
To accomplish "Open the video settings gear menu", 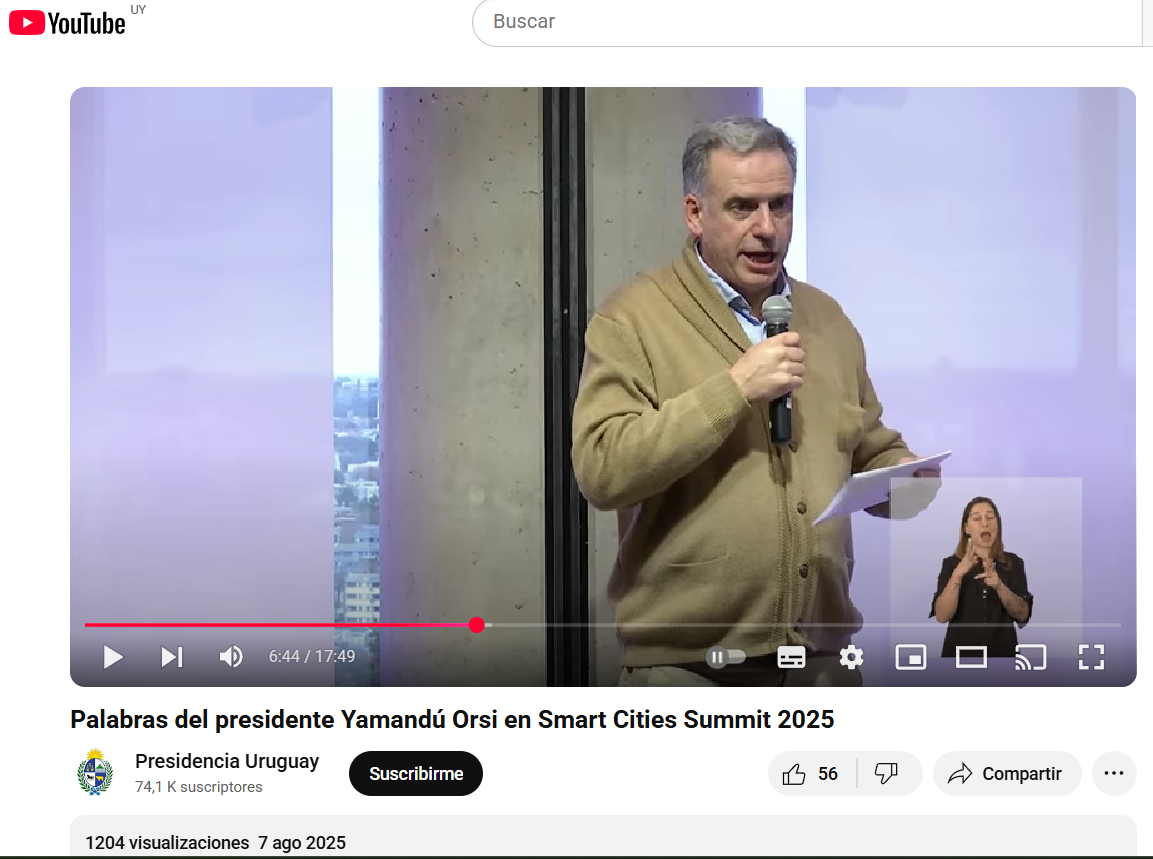I will click(851, 657).
